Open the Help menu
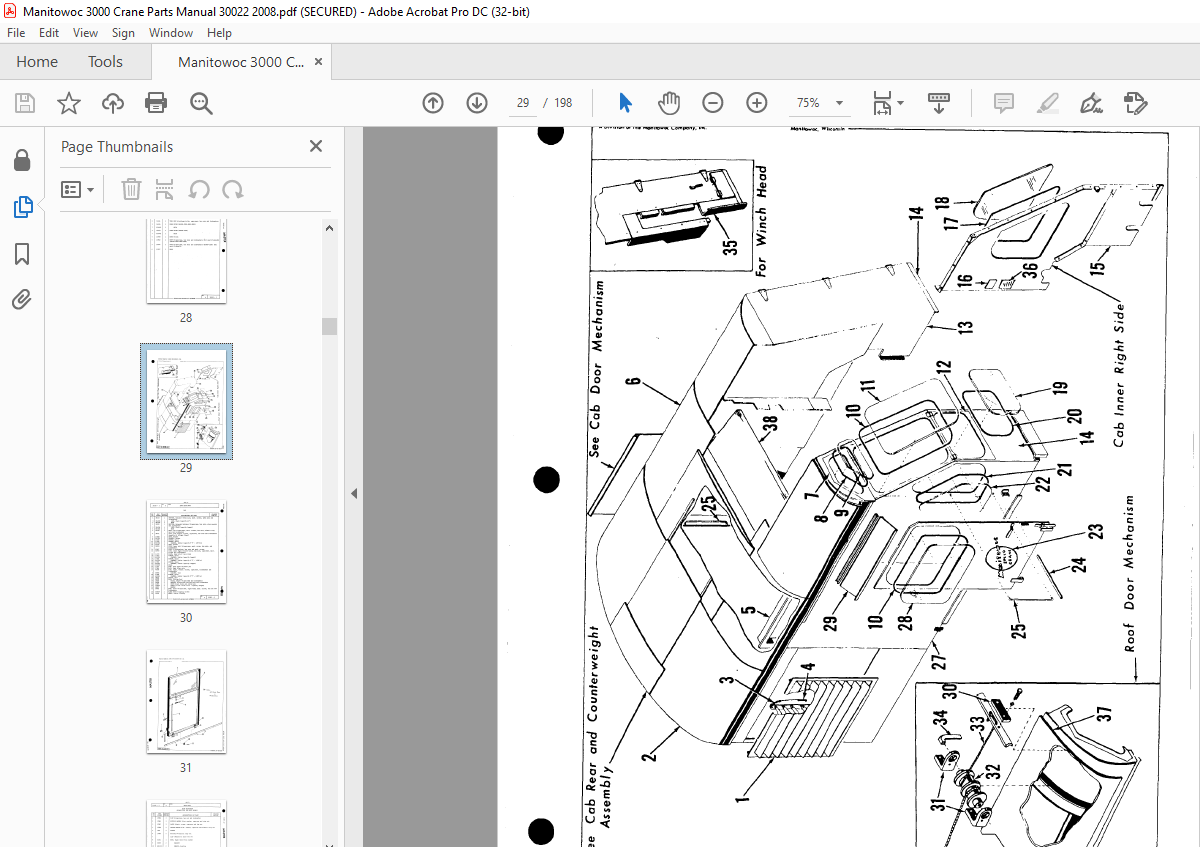Image resolution: width=1200 pixels, height=847 pixels. [x=219, y=33]
